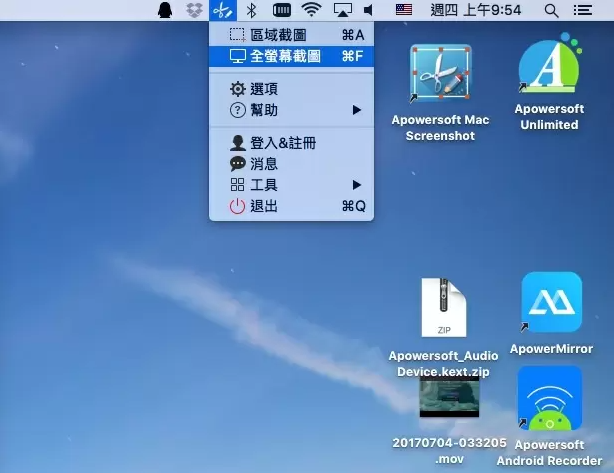This screenshot has width=614, height=473.
Task: Choose 區域截圖 regional screenshot
Action: point(291,35)
